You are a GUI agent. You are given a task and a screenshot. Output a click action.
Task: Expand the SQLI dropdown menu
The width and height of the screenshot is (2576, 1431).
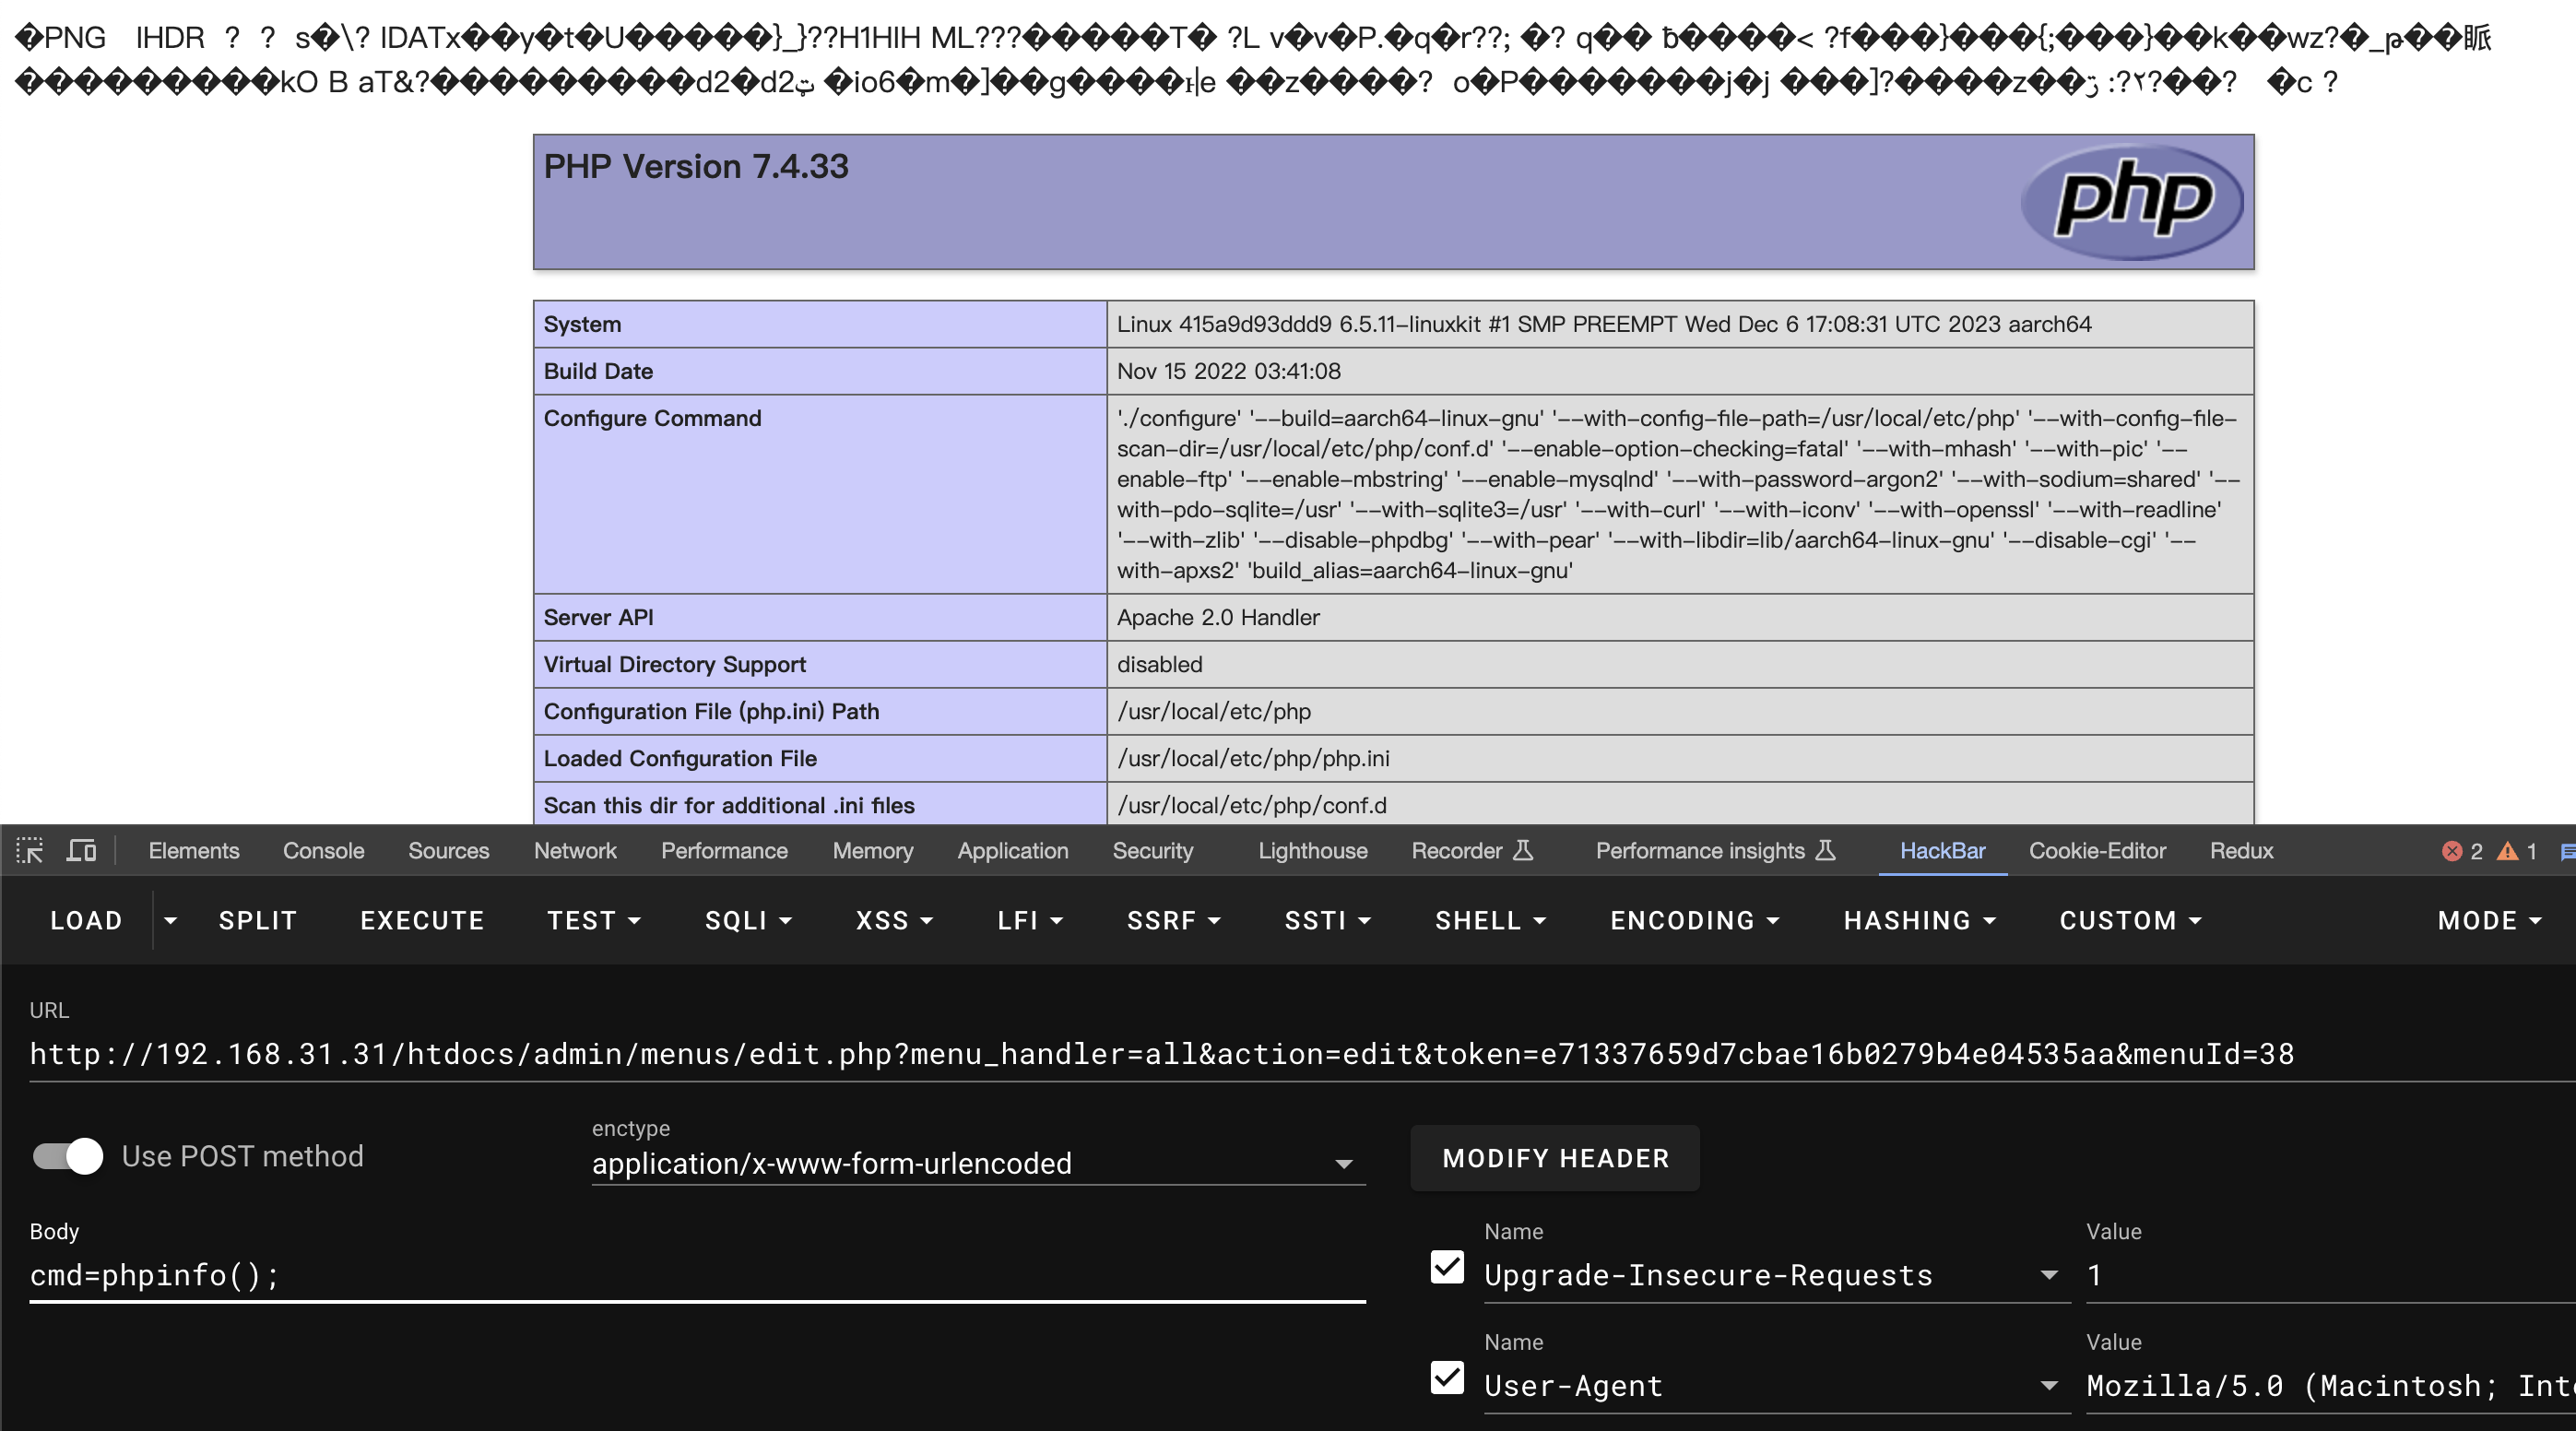point(748,920)
